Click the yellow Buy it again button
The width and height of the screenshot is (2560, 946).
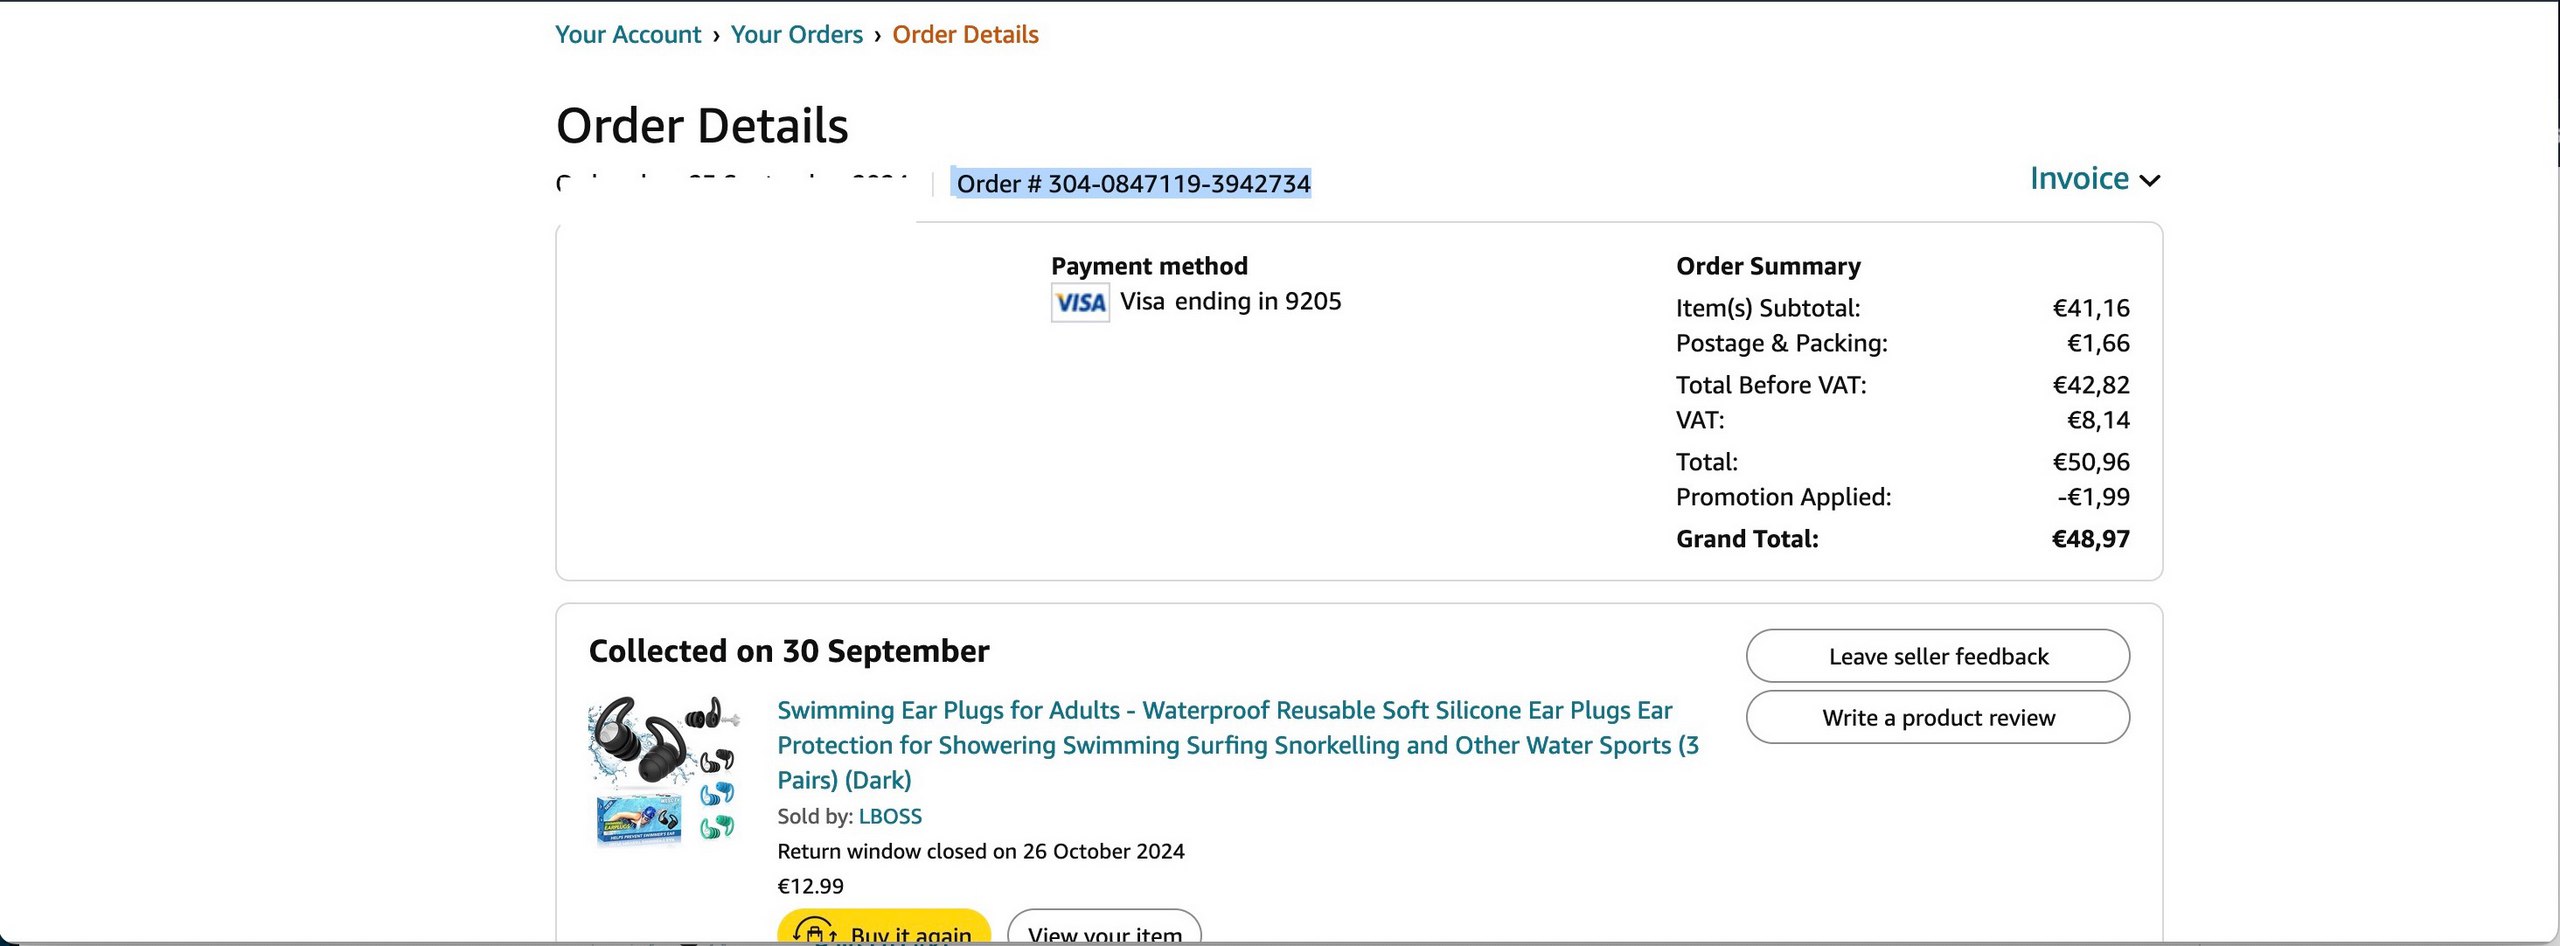pyautogui.click(x=884, y=931)
